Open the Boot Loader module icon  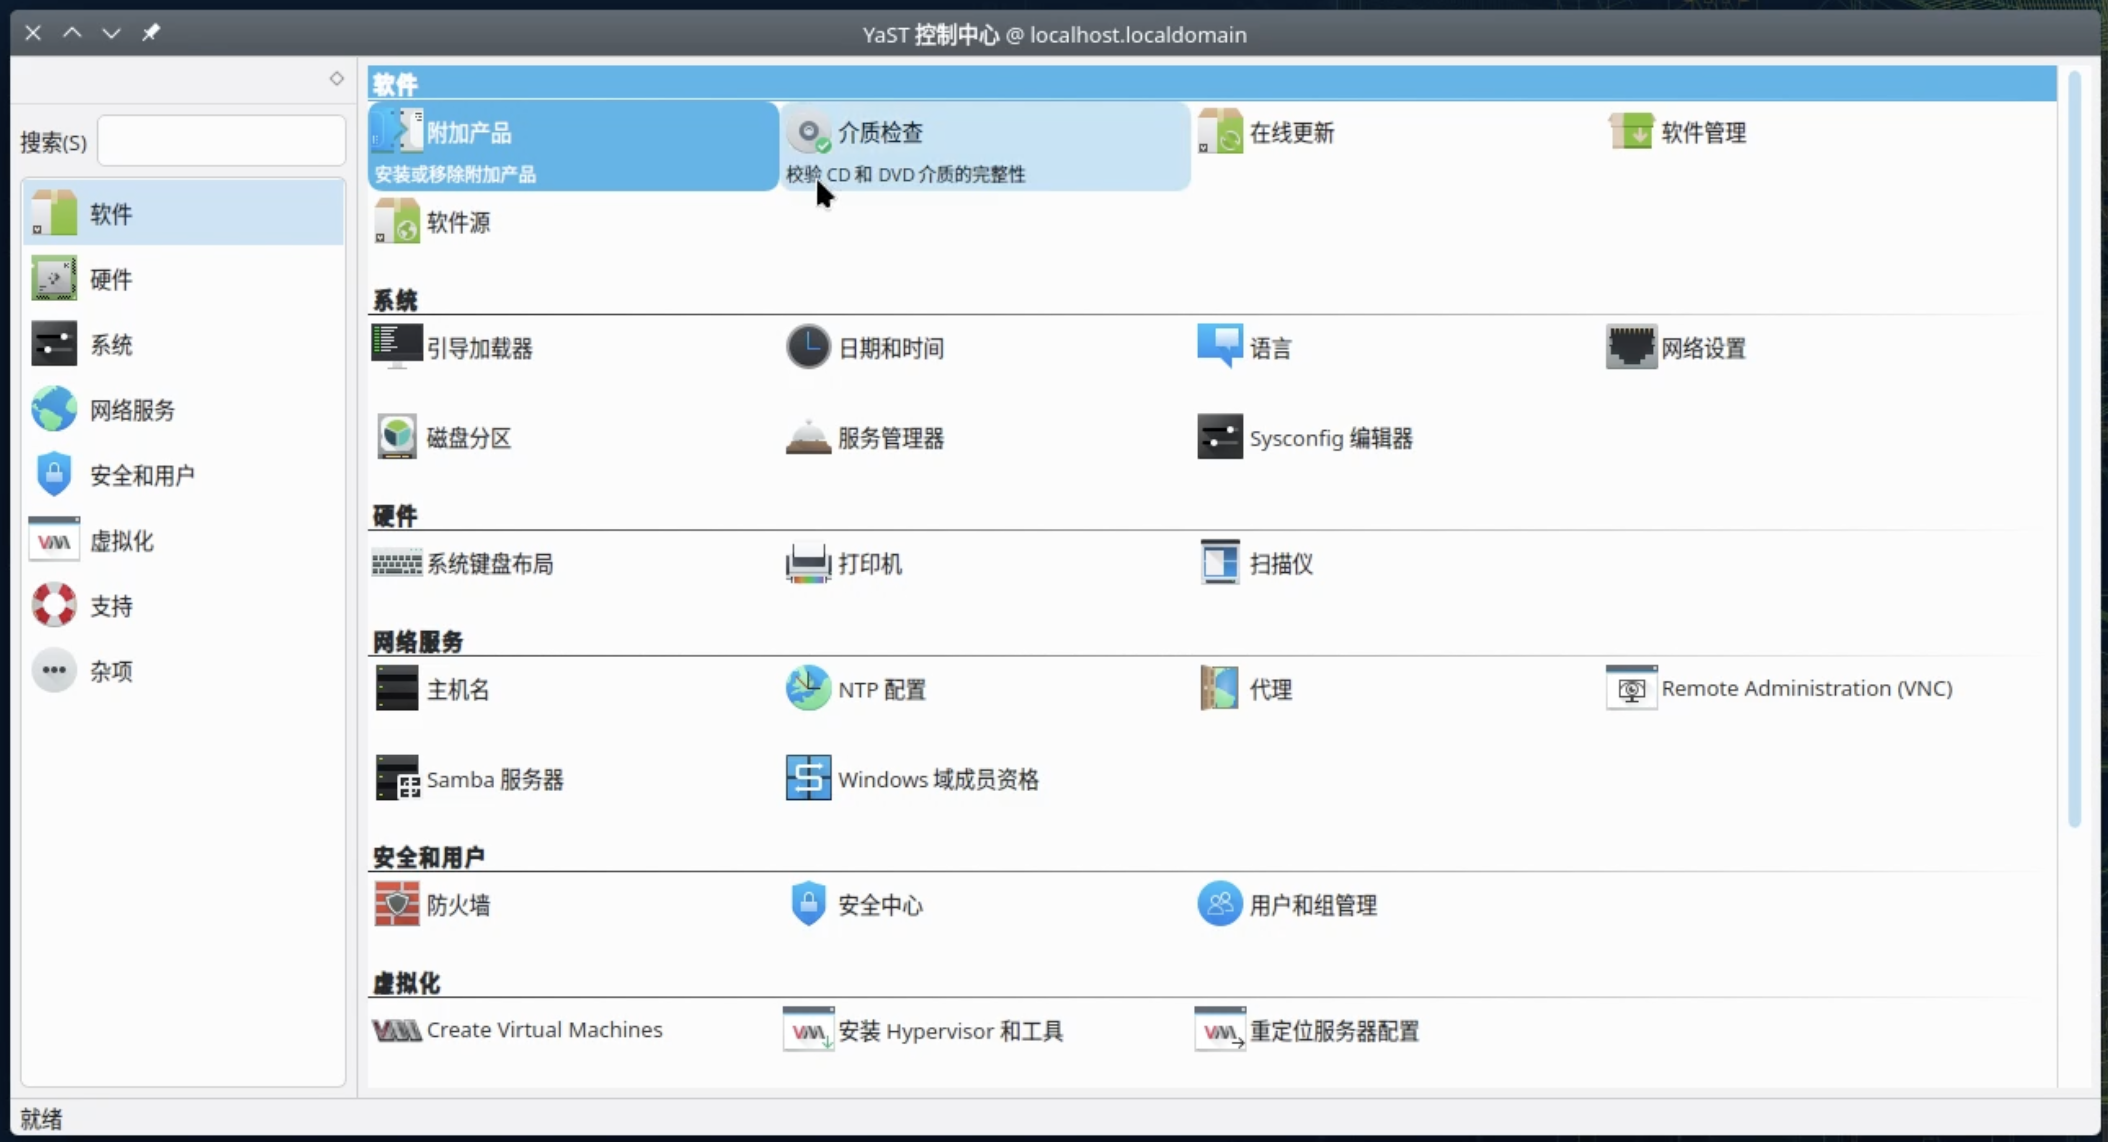coord(397,348)
